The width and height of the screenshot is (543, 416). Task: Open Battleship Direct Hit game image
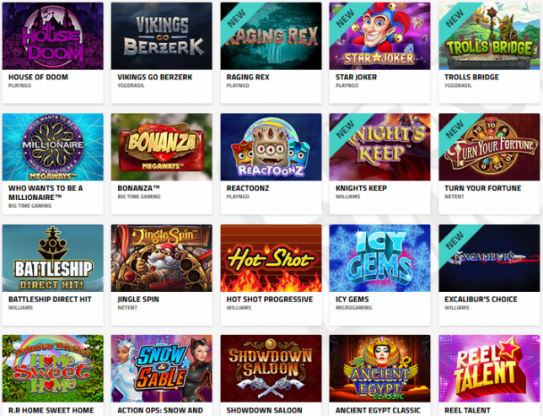[53, 258]
